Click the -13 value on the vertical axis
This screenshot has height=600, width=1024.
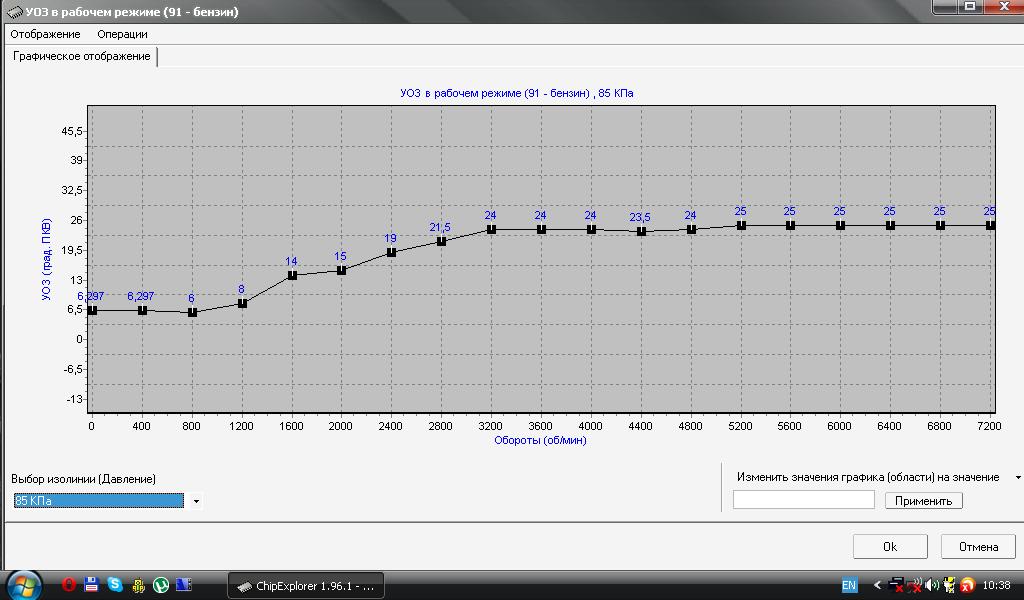tap(74, 399)
